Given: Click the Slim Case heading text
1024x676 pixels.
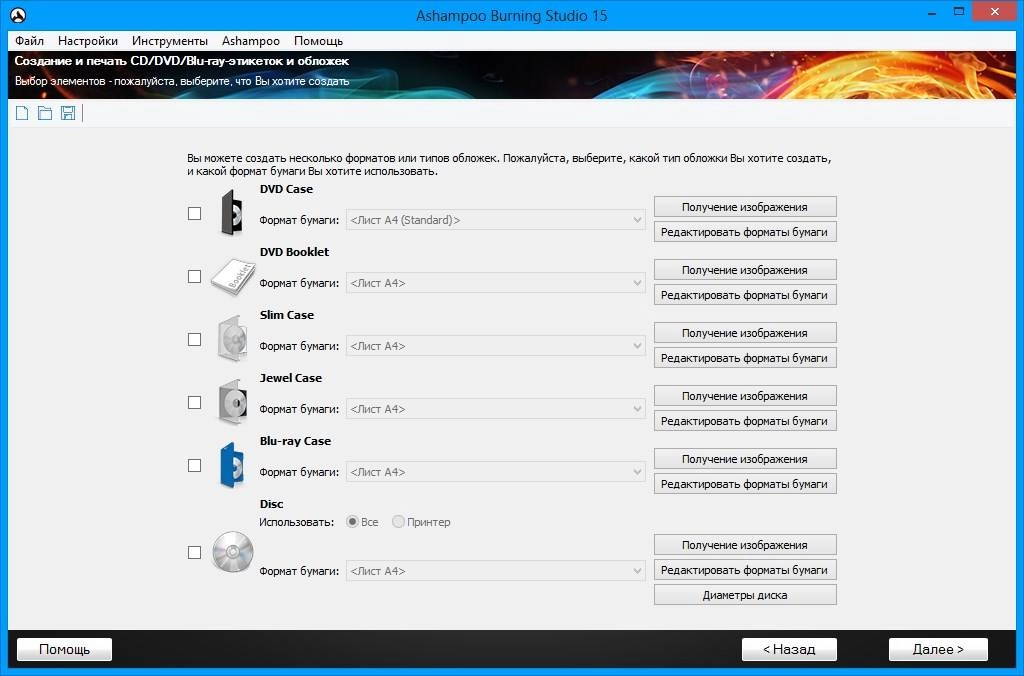Looking at the screenshot, I should pos(287,315).
